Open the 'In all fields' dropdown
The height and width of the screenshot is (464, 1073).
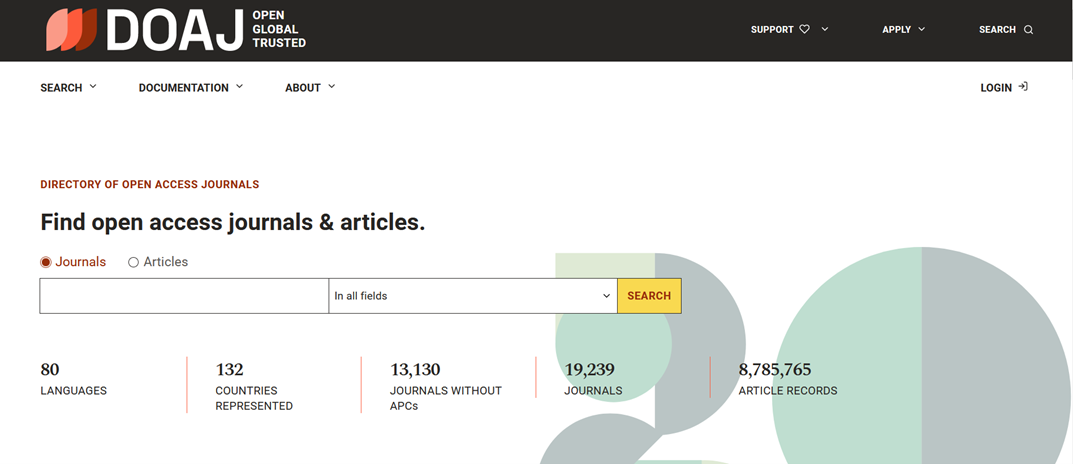click(473, 296)
